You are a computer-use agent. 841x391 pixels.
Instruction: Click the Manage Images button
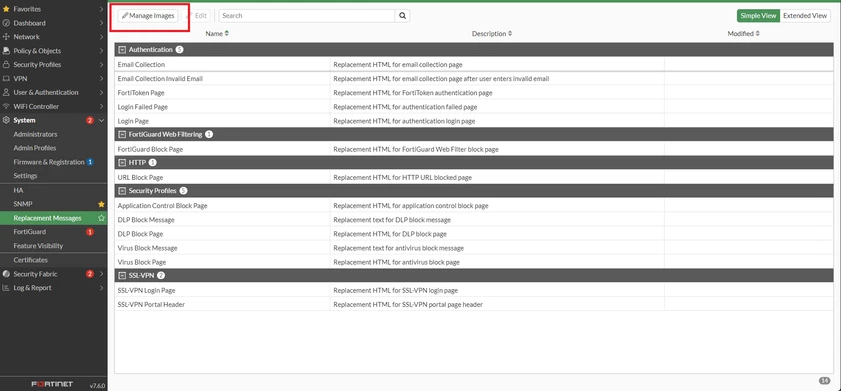tap(148, 16)
